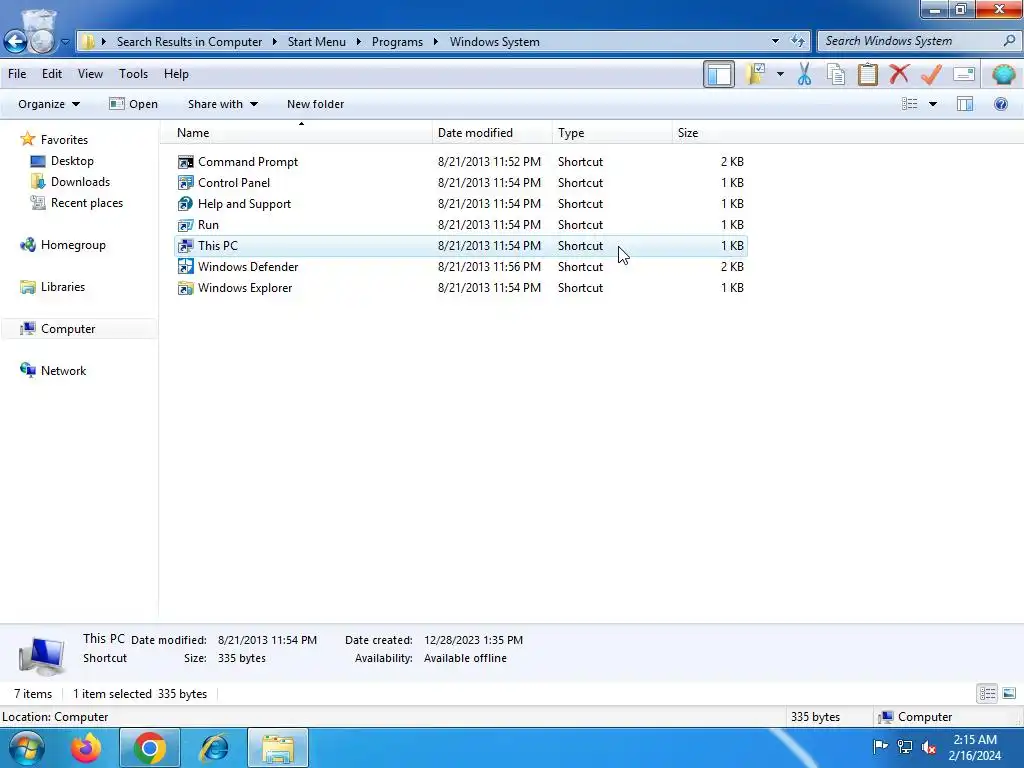Open Downloads in the navigation pane

tap(80, 182)
